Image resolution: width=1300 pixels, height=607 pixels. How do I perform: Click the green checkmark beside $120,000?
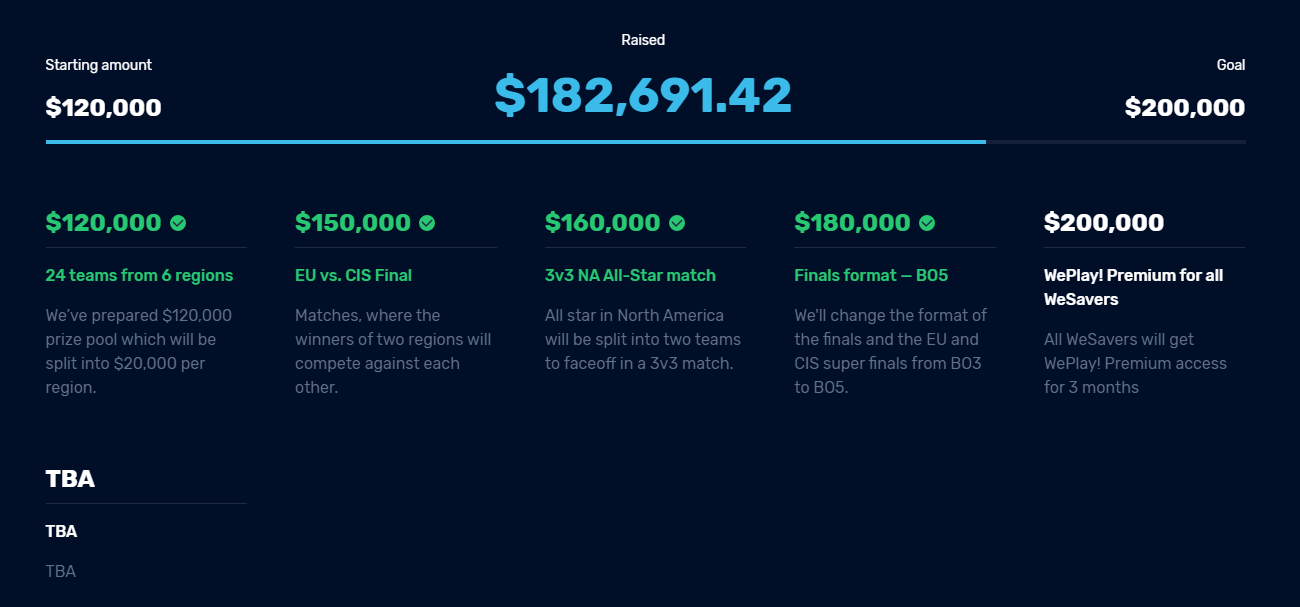click(x=178, y=223)
